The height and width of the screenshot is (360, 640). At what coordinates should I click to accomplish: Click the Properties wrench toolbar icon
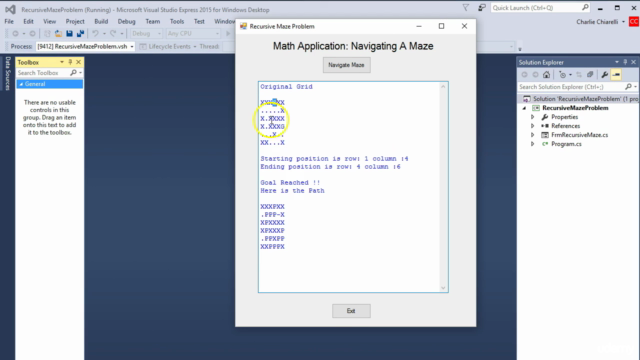pos(605,75)
